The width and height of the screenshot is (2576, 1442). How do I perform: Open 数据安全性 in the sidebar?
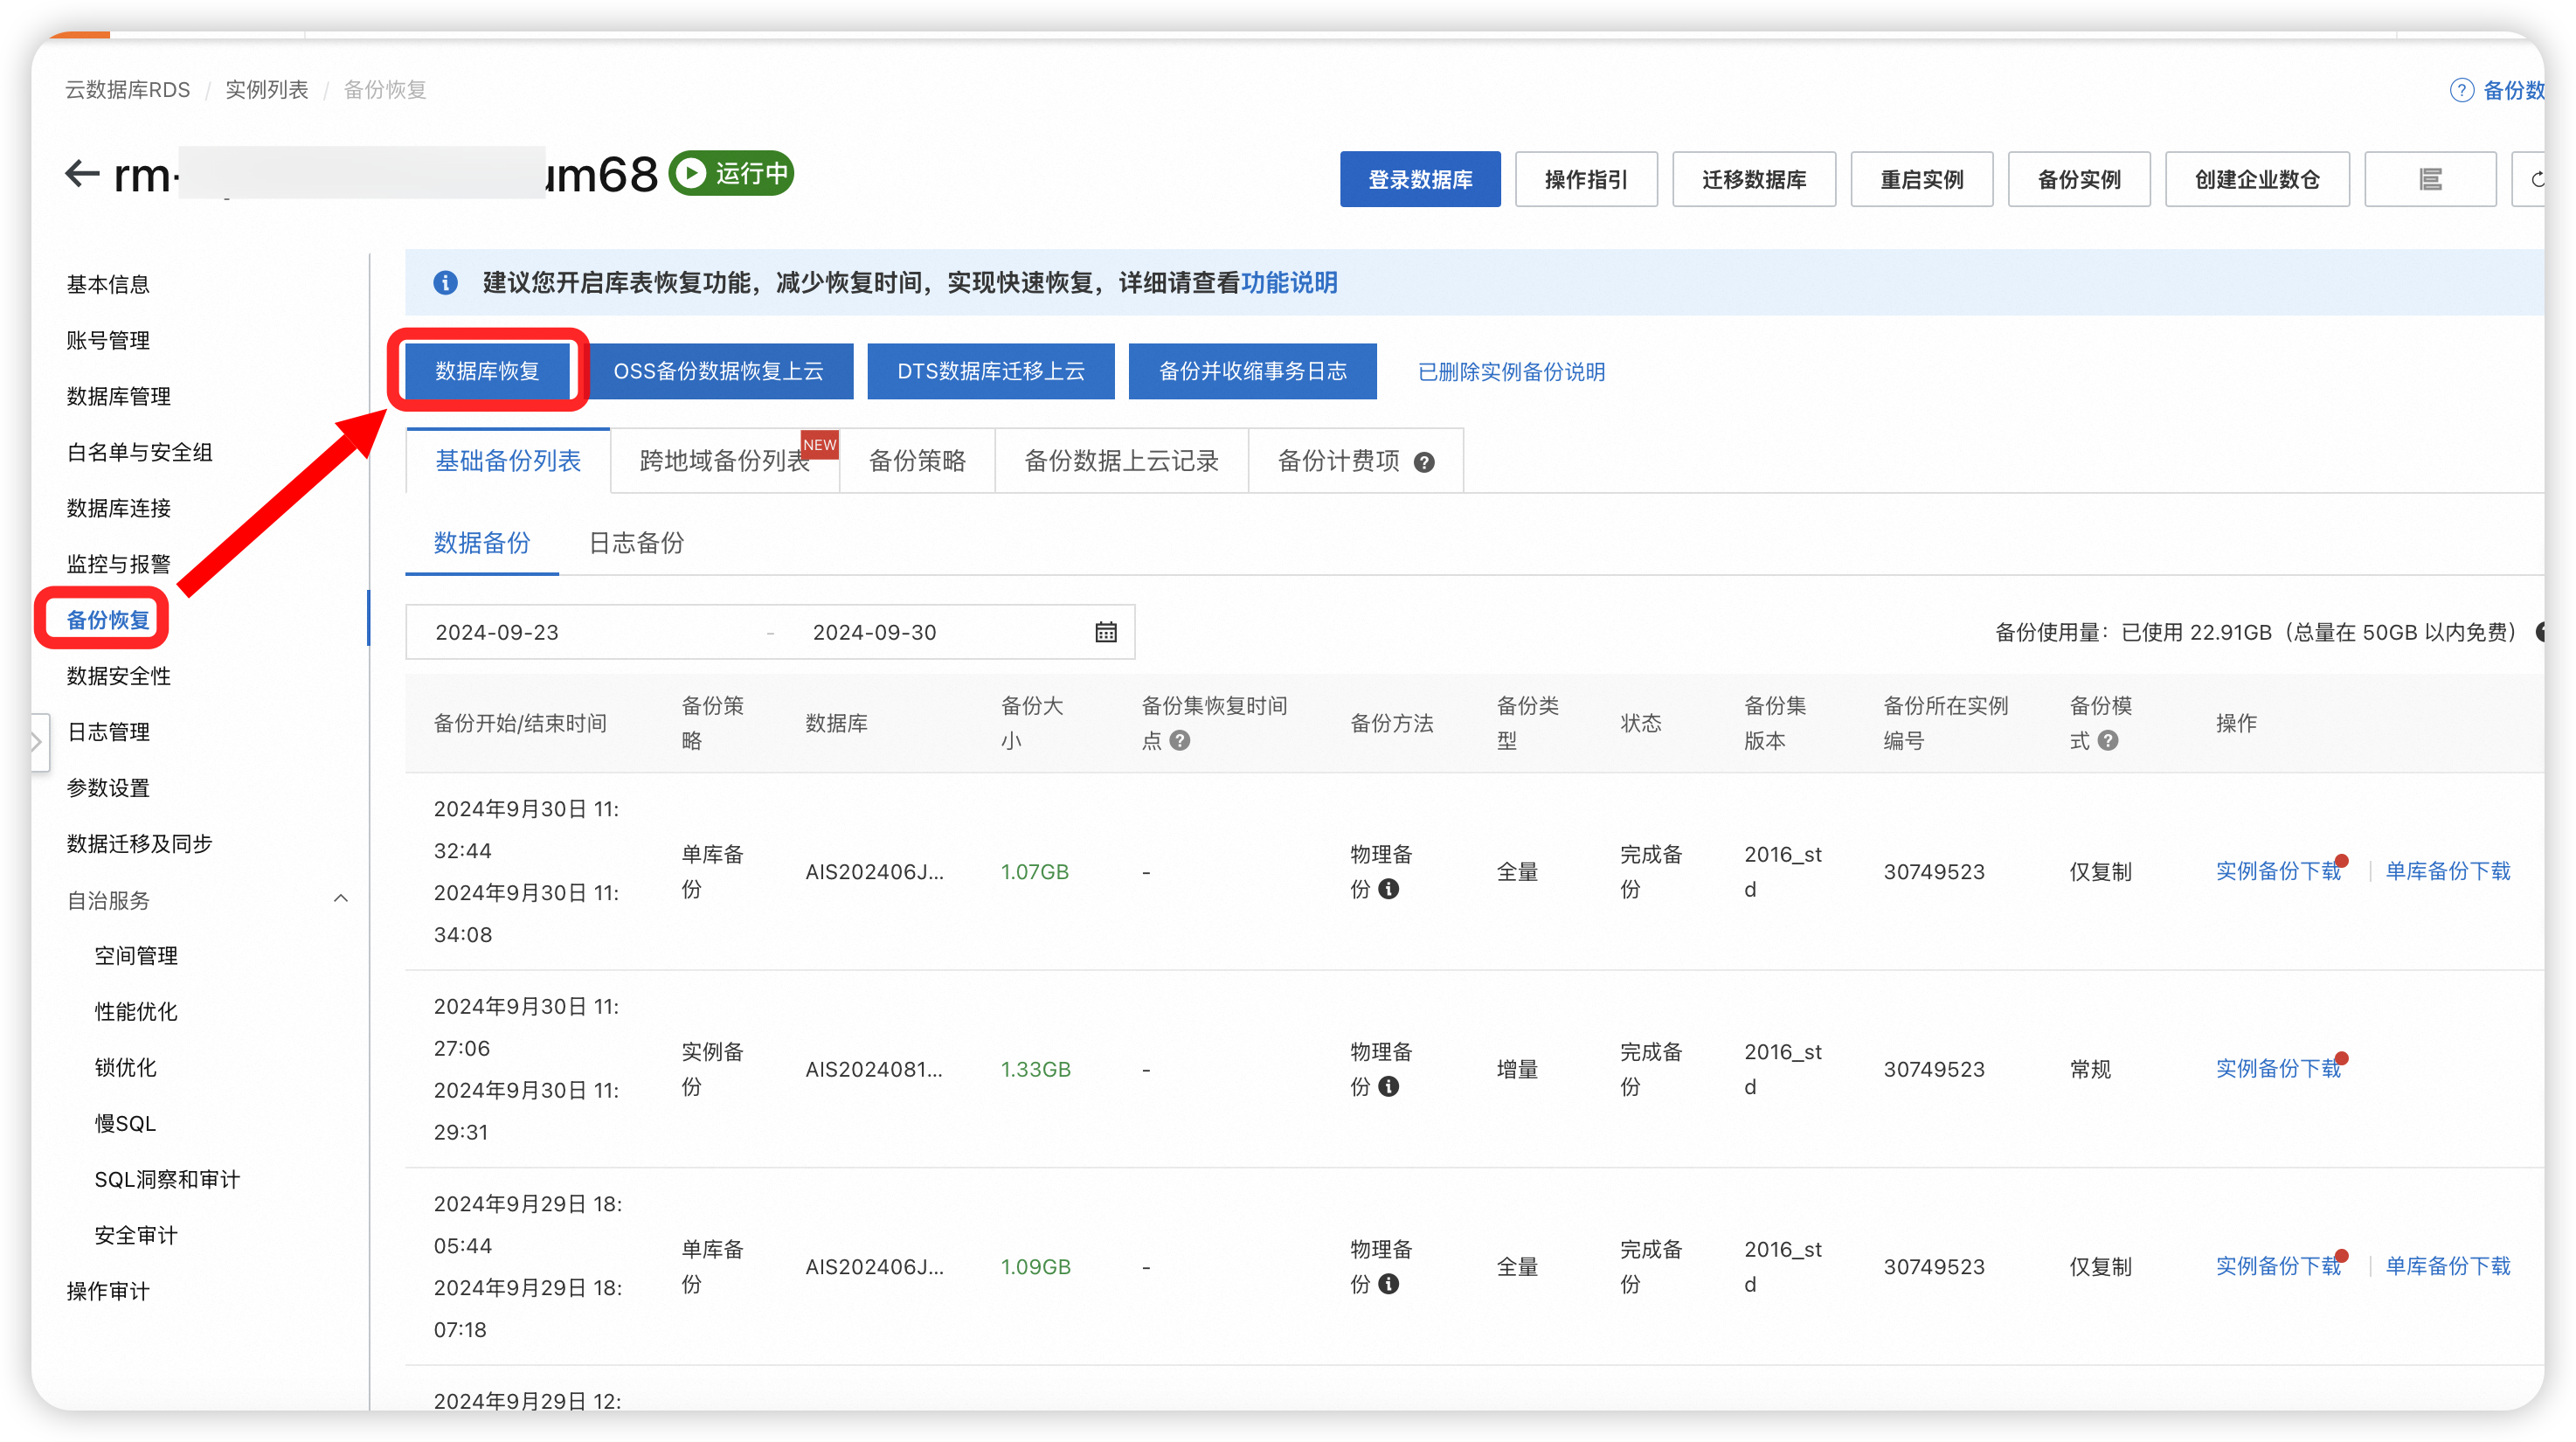[118, 676]
